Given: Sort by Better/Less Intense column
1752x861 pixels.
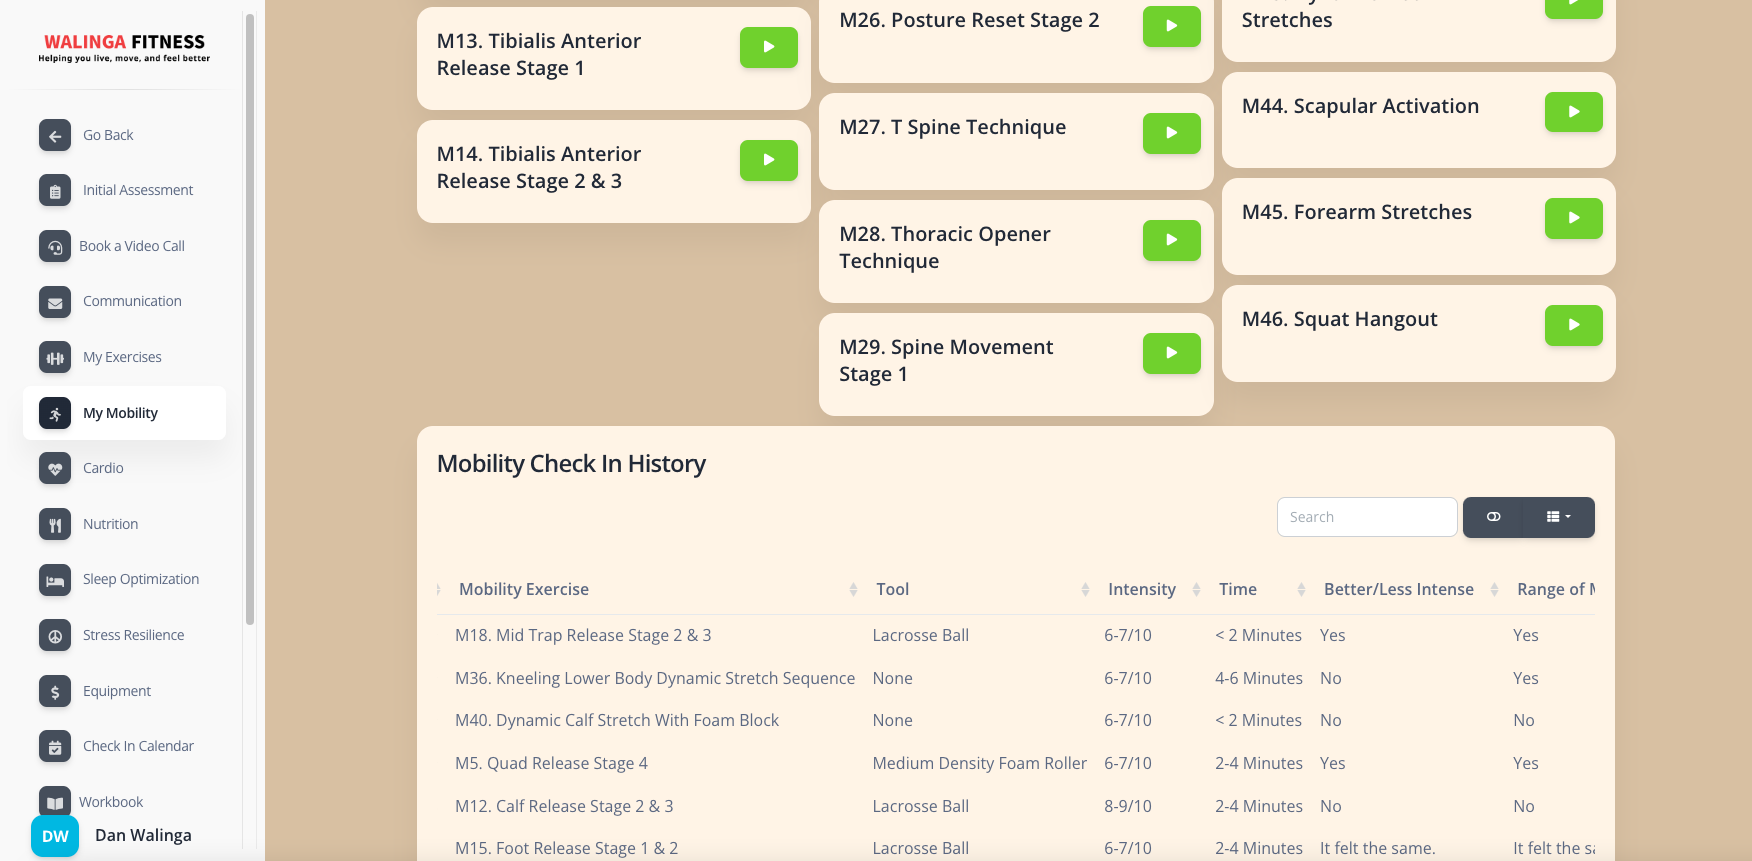Looking at the screenshot, I should point(1410,590).
